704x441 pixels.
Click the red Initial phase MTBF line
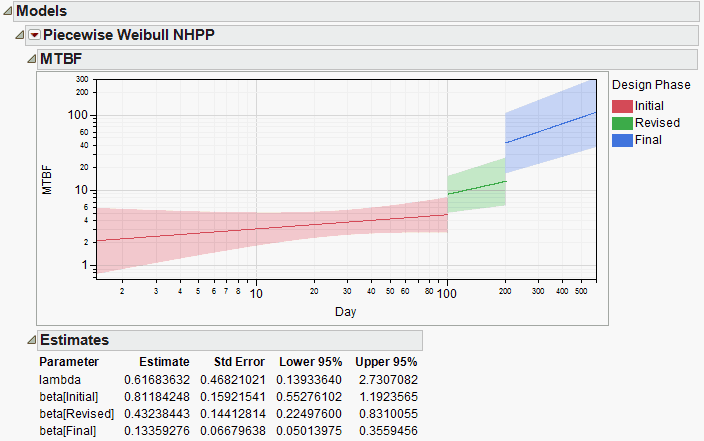click(x=273, y=228)
